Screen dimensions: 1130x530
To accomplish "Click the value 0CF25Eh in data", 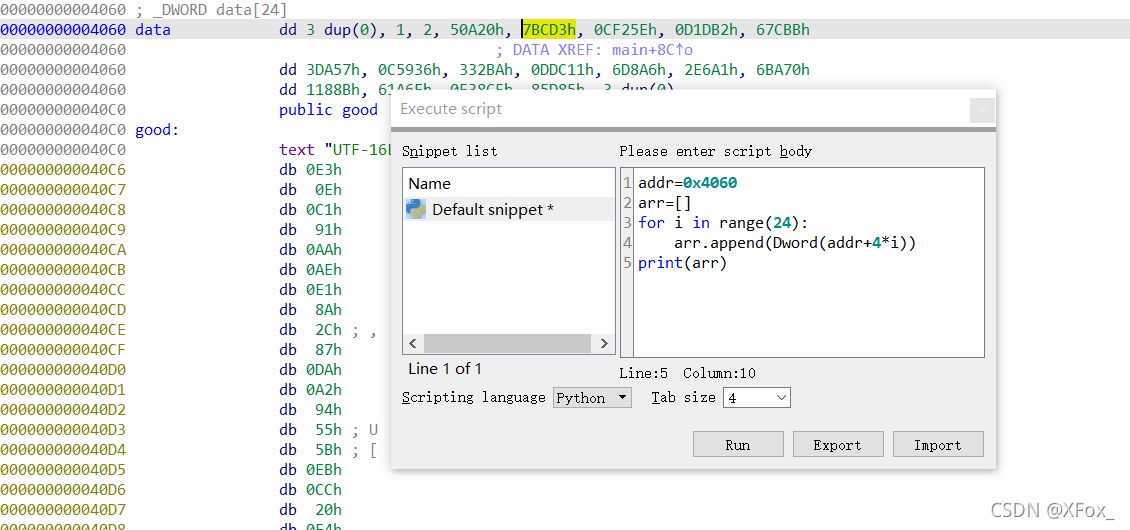I will click(x=625, y=30).
